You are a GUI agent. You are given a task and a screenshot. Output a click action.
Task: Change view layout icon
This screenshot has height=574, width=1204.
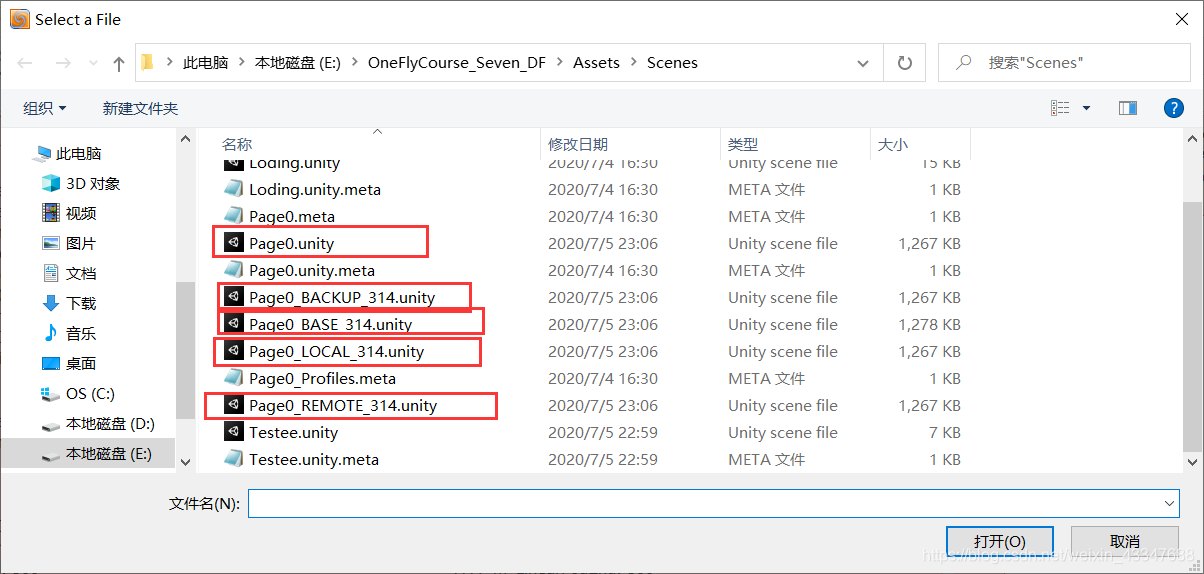pos(1060,108)
